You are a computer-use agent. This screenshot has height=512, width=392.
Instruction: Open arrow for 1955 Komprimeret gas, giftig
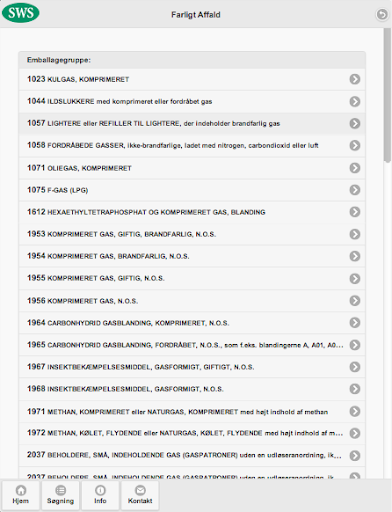coord(355,278)
